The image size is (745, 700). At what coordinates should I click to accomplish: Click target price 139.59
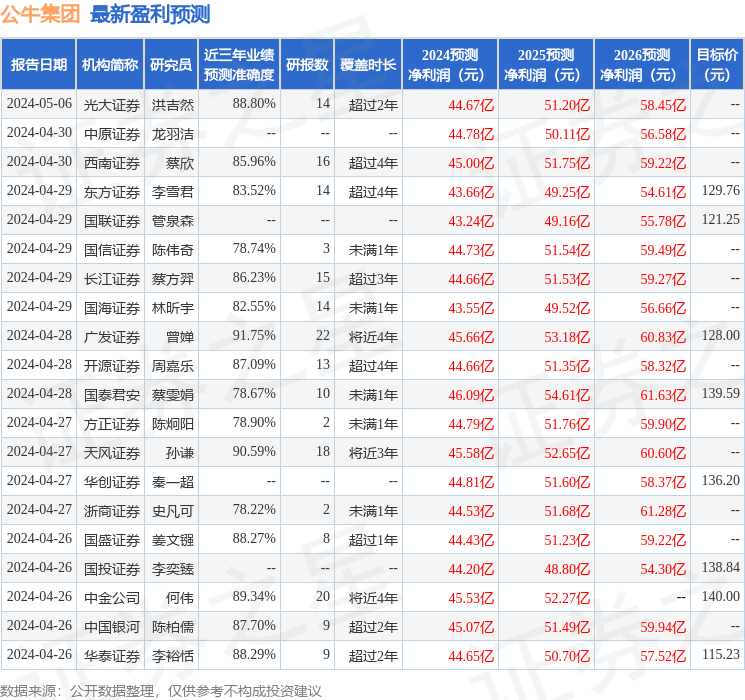[x=721, y=393]
